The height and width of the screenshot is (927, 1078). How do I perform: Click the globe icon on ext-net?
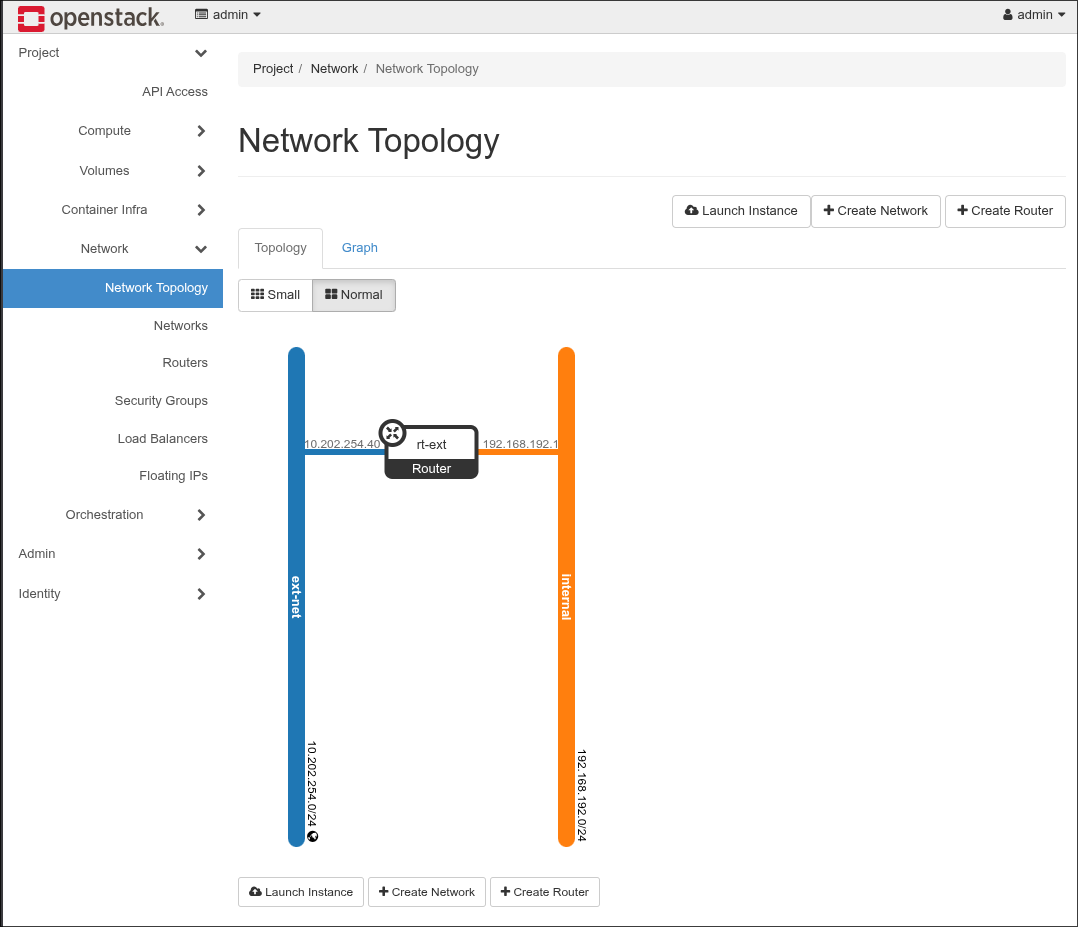pyautogui.click(x=313, y=836)
